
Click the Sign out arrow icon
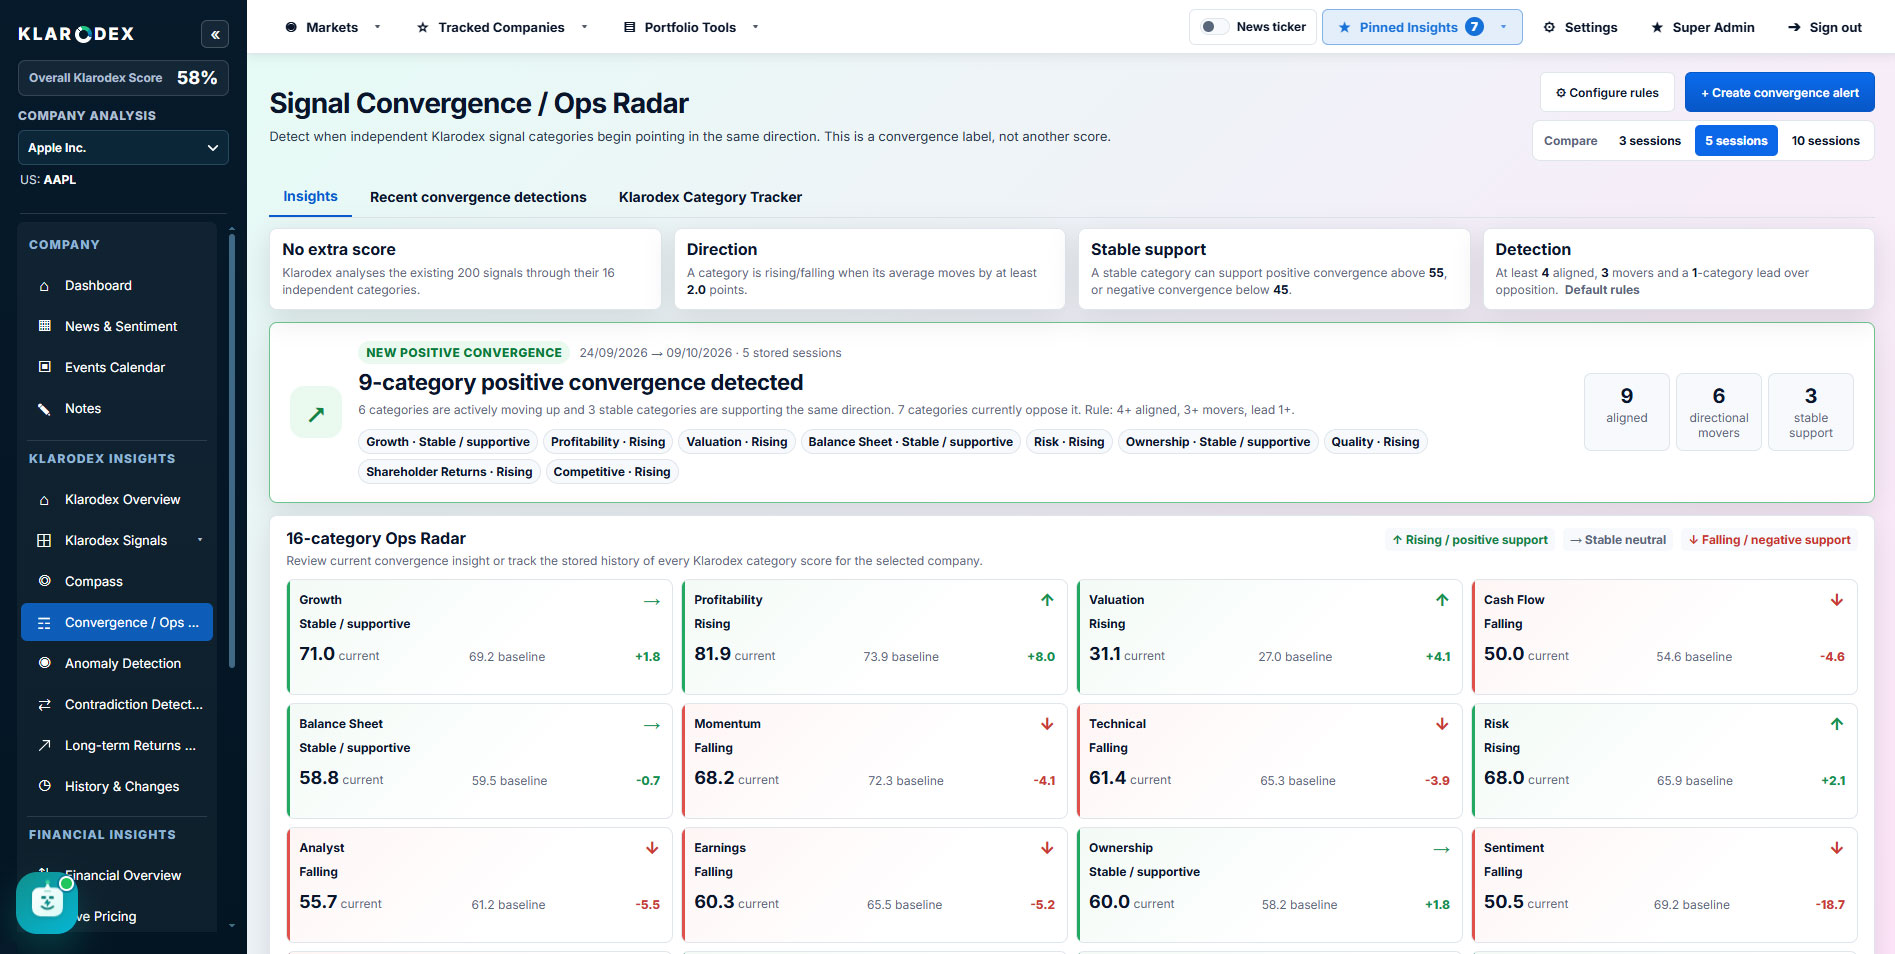click(1794, 27)
